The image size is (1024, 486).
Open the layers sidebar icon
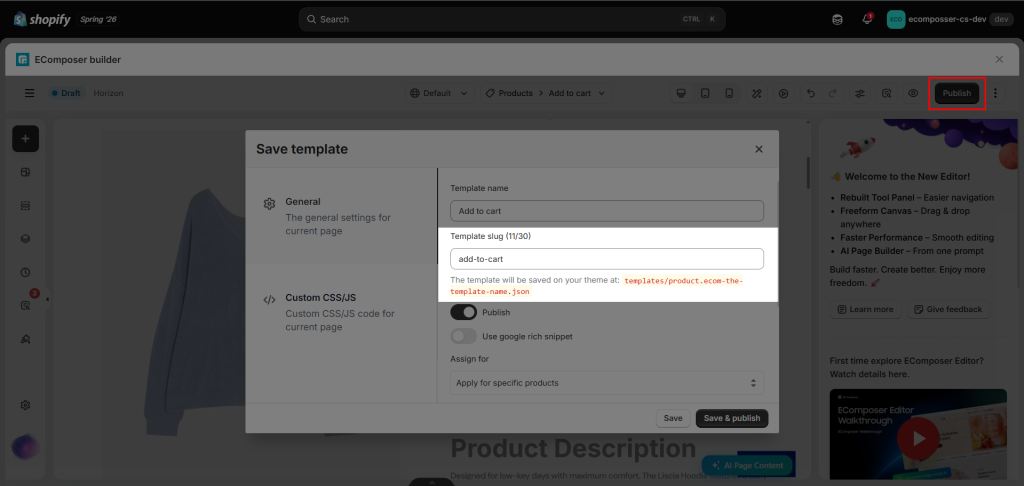coord(25,239)
